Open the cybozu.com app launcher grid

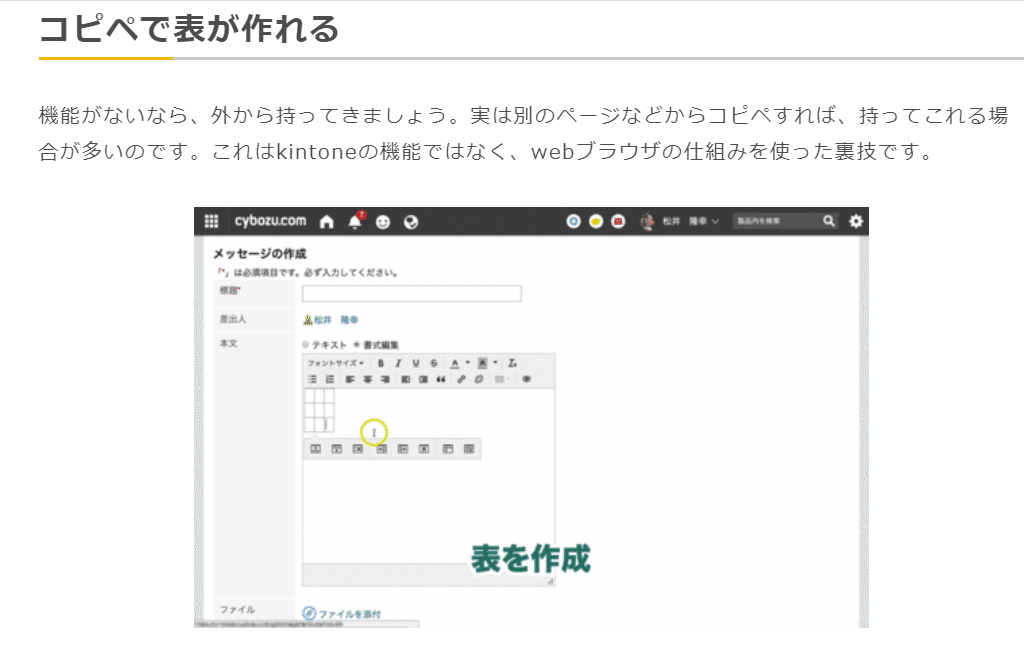pos(213,220)
